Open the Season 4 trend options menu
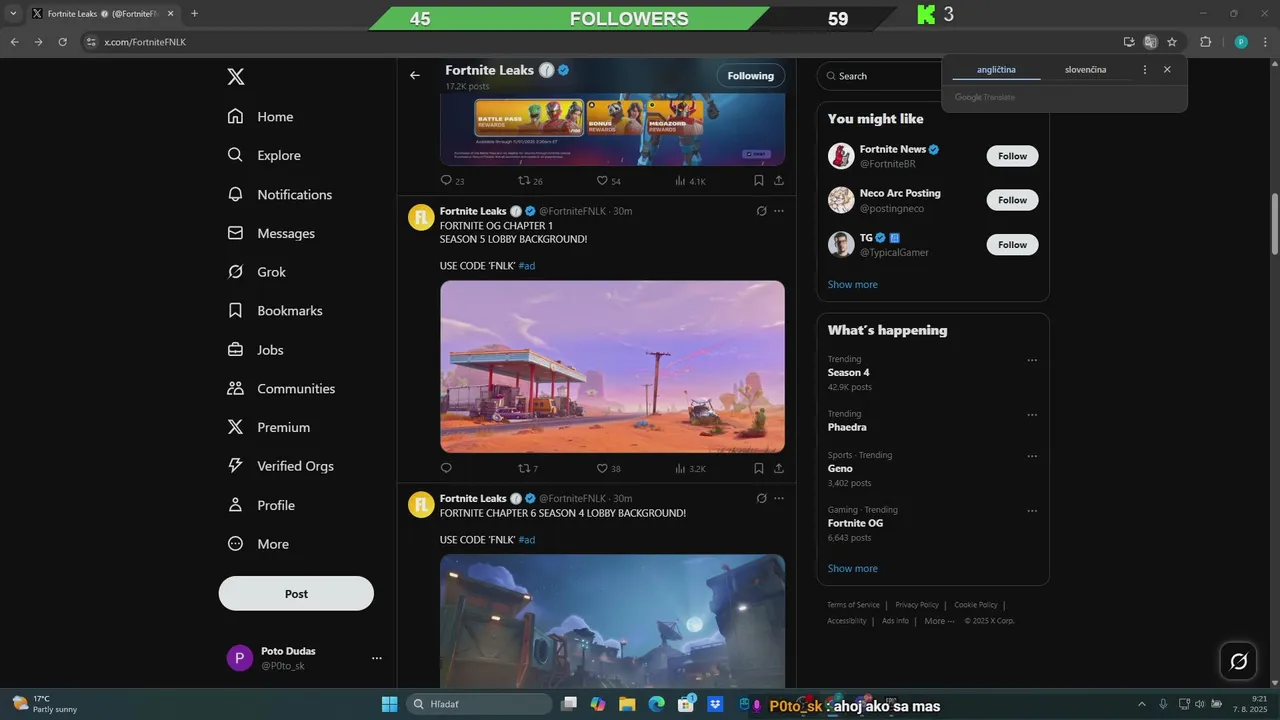 tap(1032, 360)
